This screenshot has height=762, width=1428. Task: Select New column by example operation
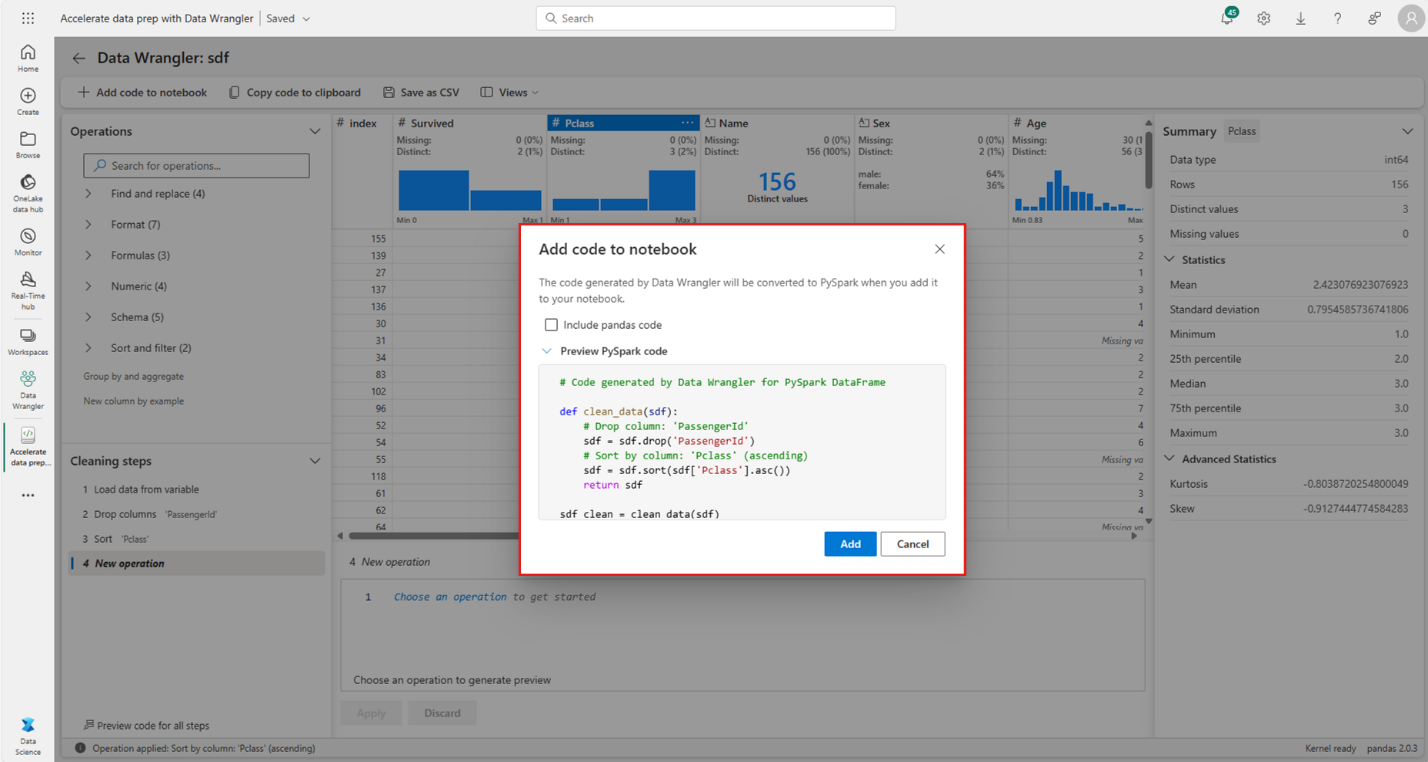click(133, 401)
